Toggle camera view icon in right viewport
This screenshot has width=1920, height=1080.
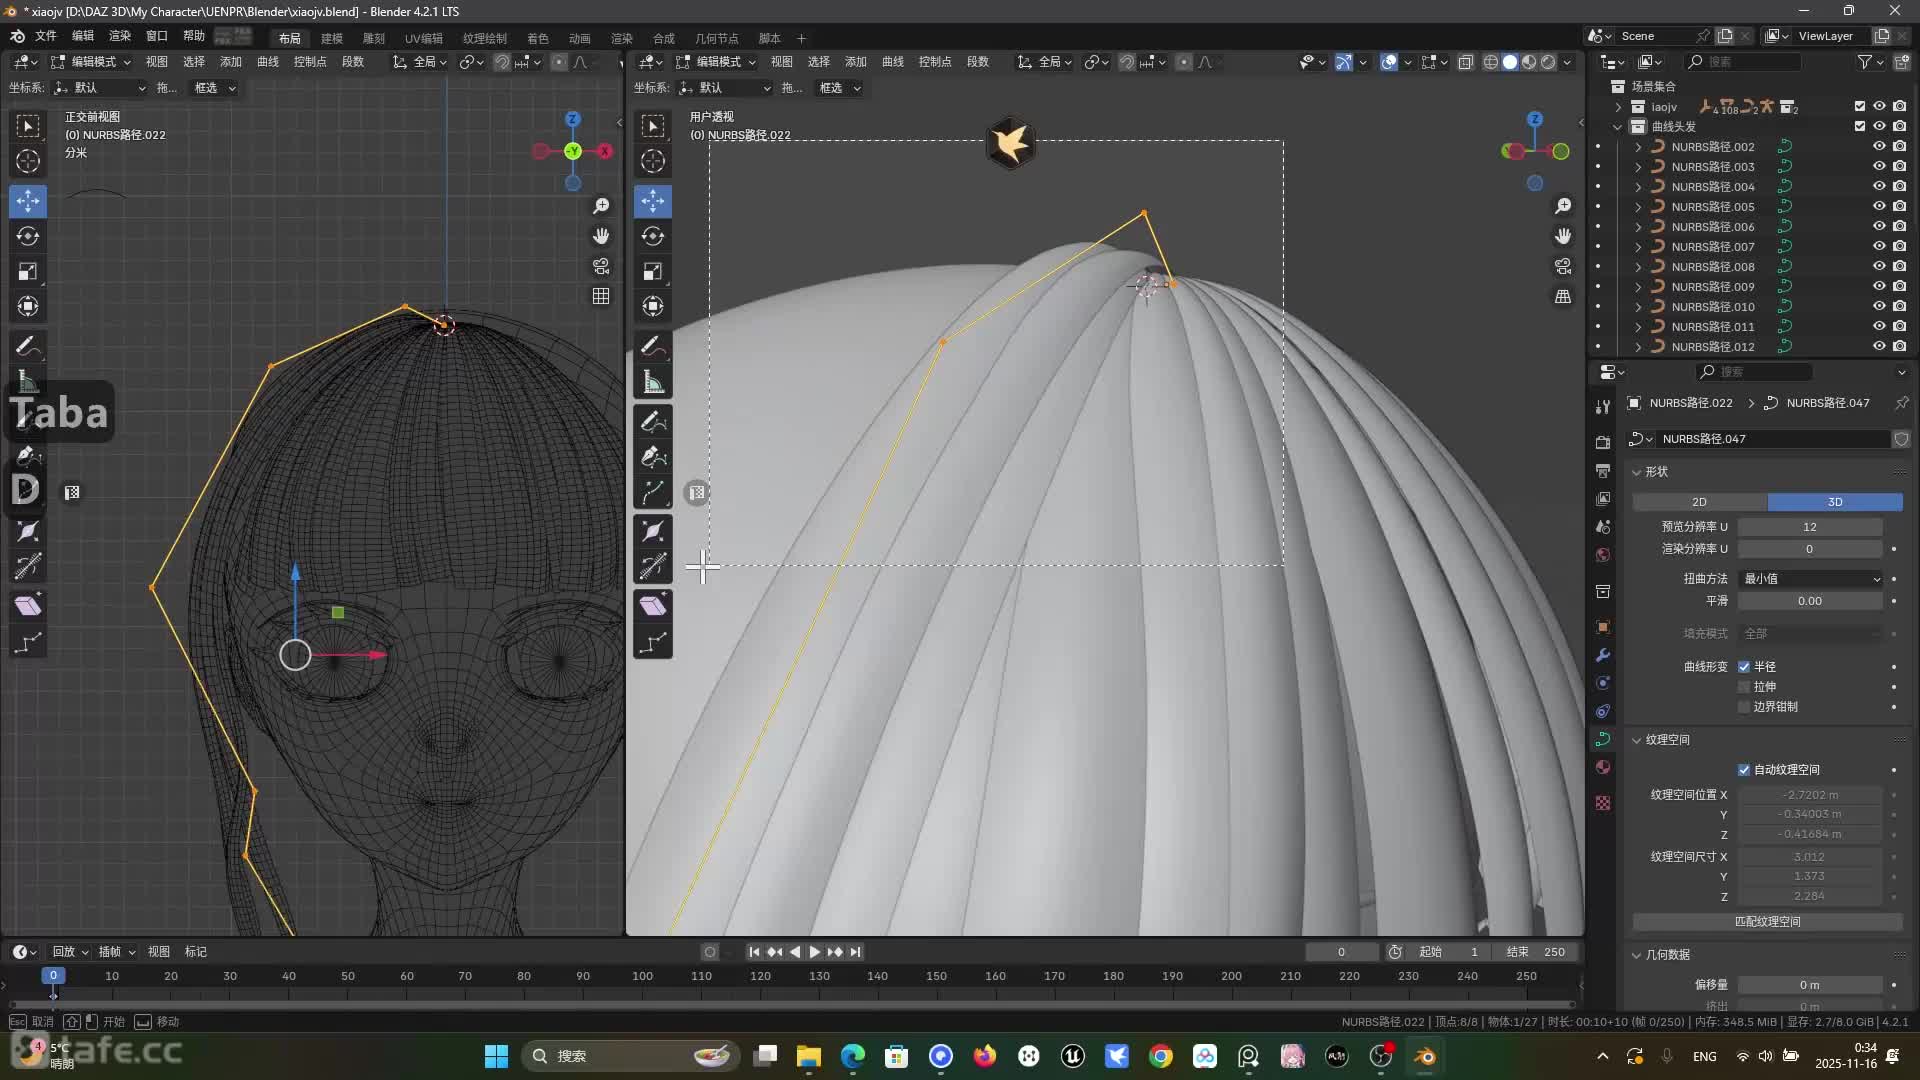point(1563,266)
